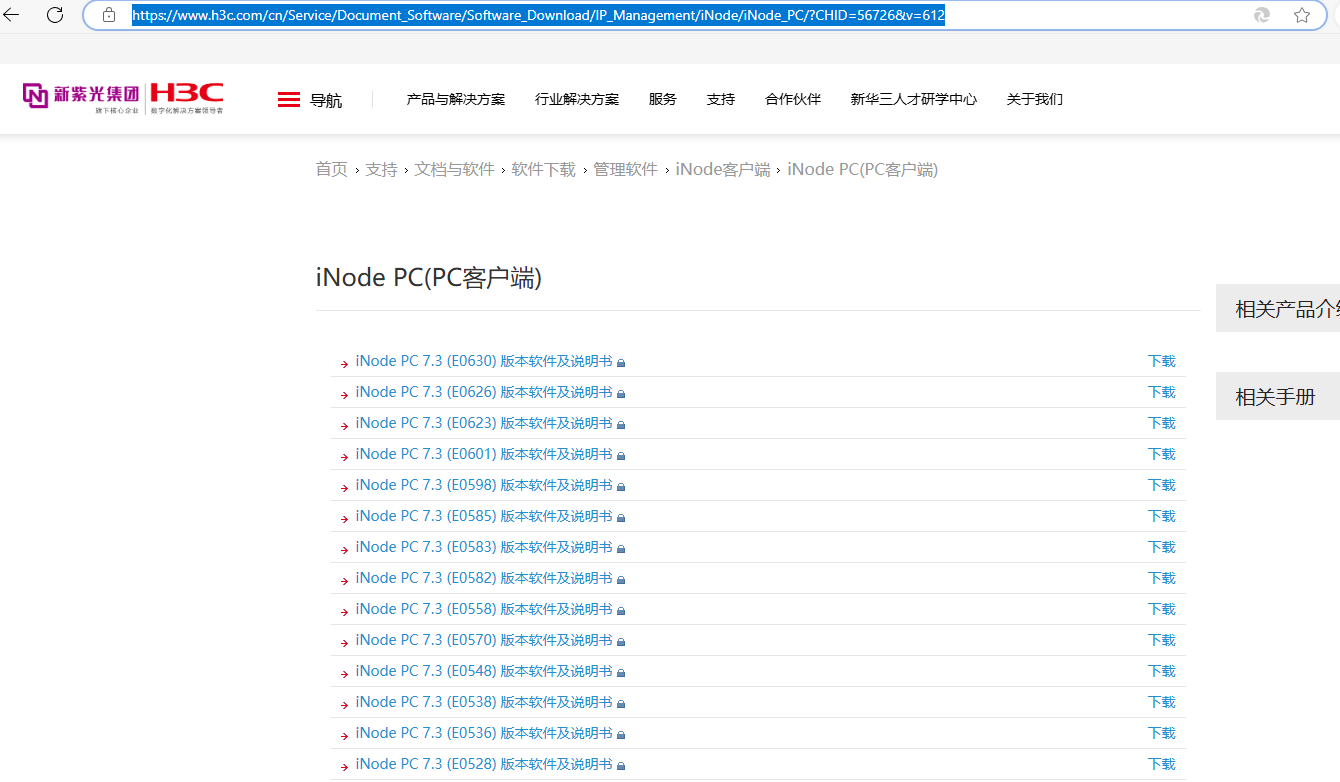Reload the page with refresh icon
The image size is (1340, 782).
[55, 15]
